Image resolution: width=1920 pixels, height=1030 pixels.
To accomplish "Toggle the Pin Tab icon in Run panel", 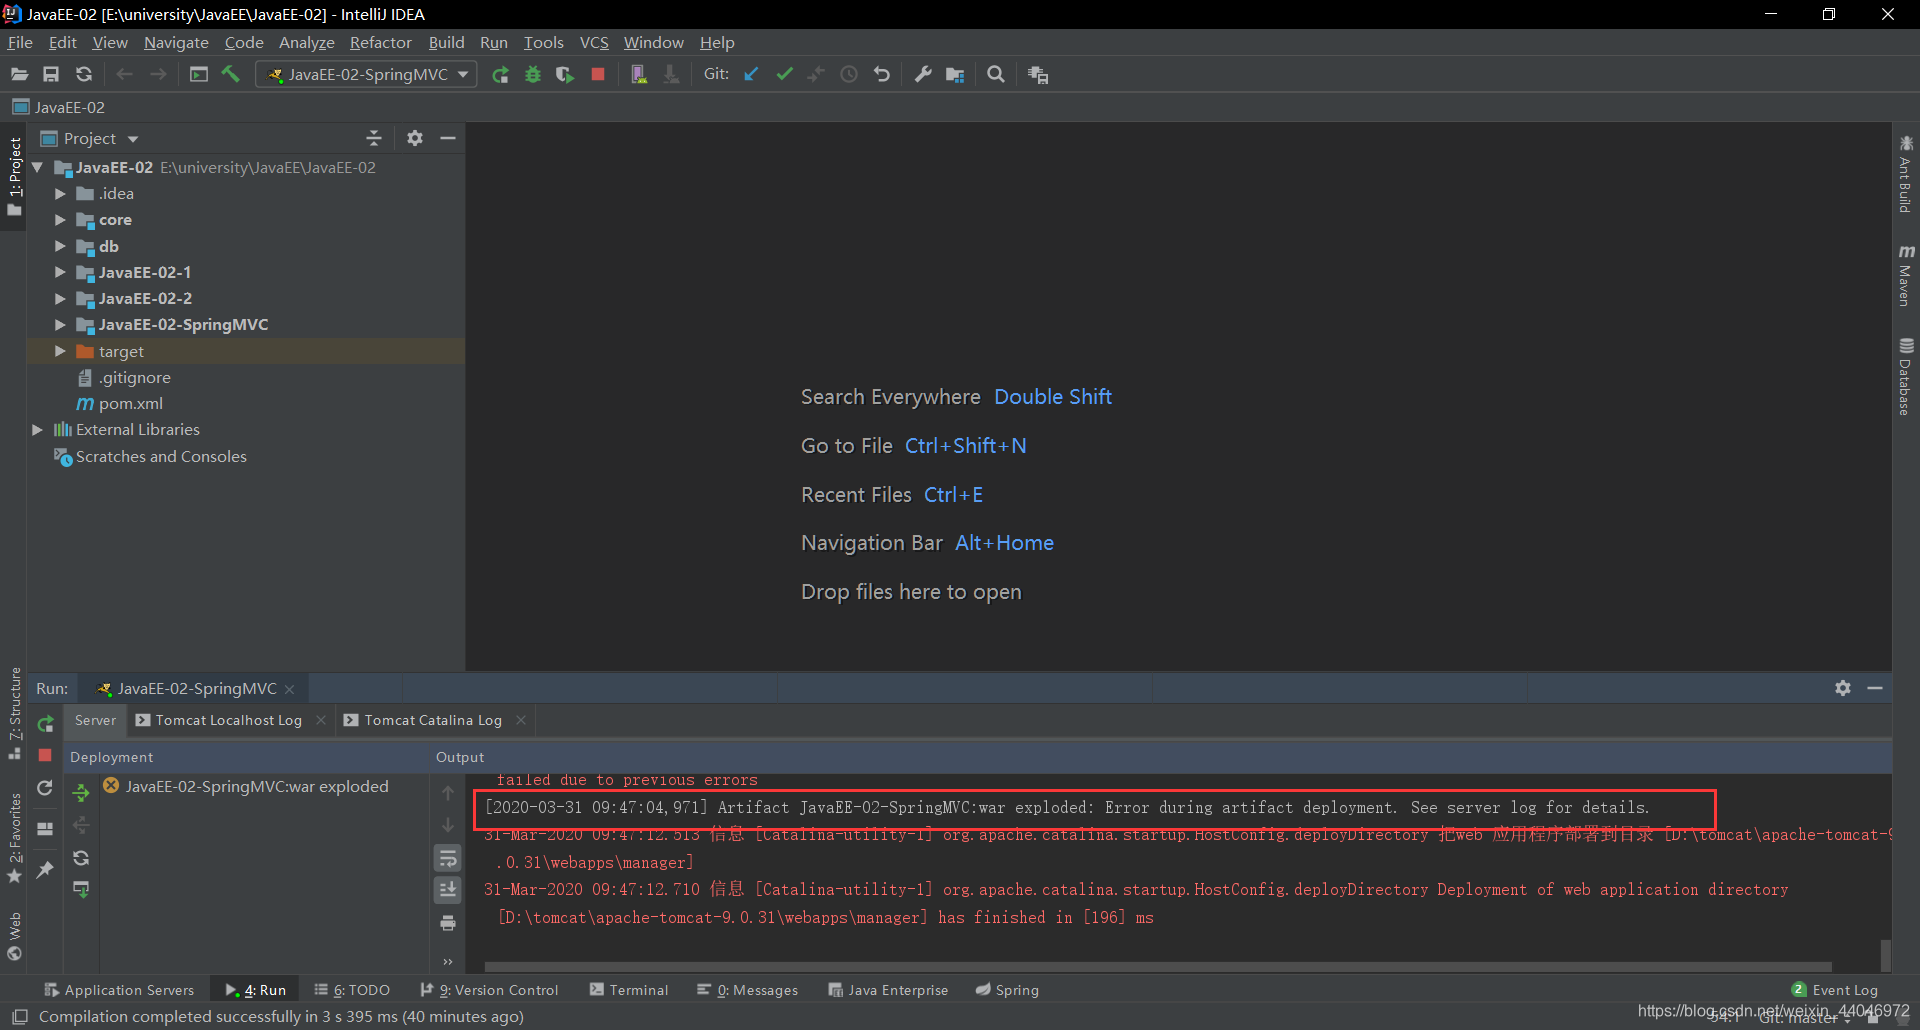I will 45,870.
